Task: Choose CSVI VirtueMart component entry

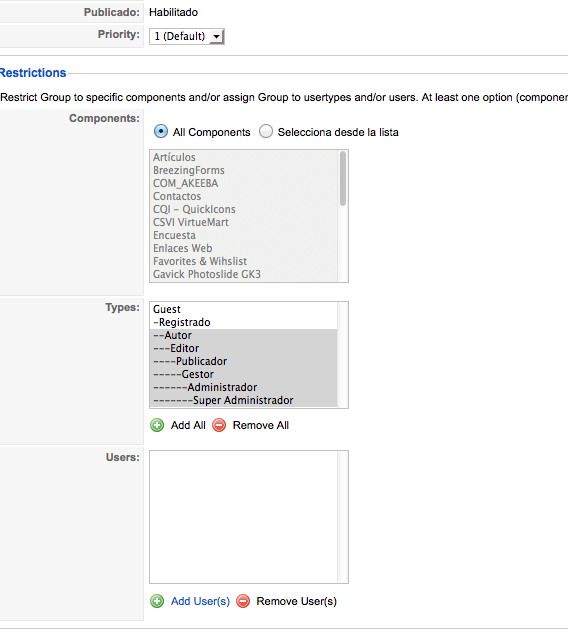Action: pyautogui.click(x=243, y=222)
